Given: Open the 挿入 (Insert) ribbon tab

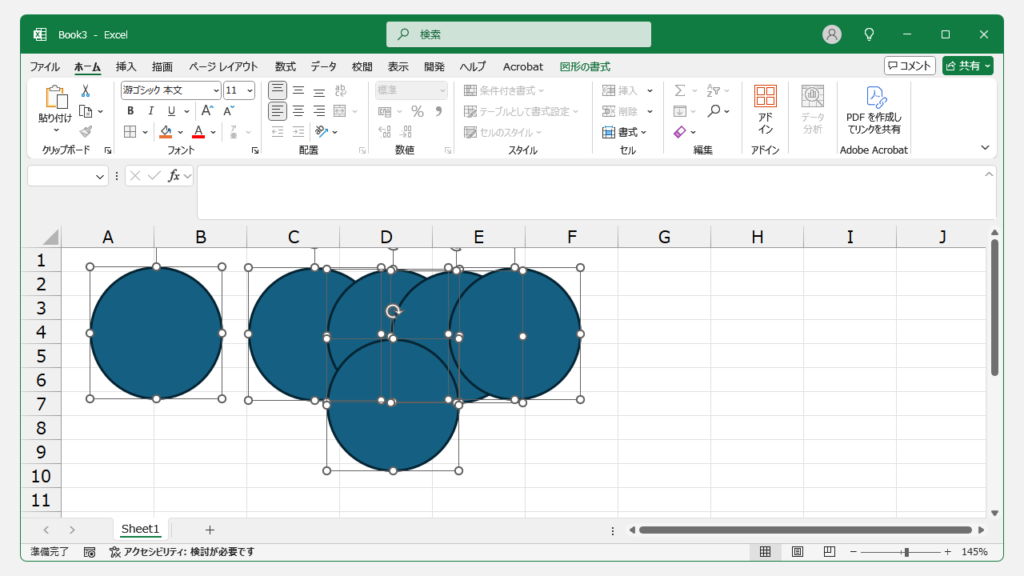Looking at the screenshot, I should (126, 67).
